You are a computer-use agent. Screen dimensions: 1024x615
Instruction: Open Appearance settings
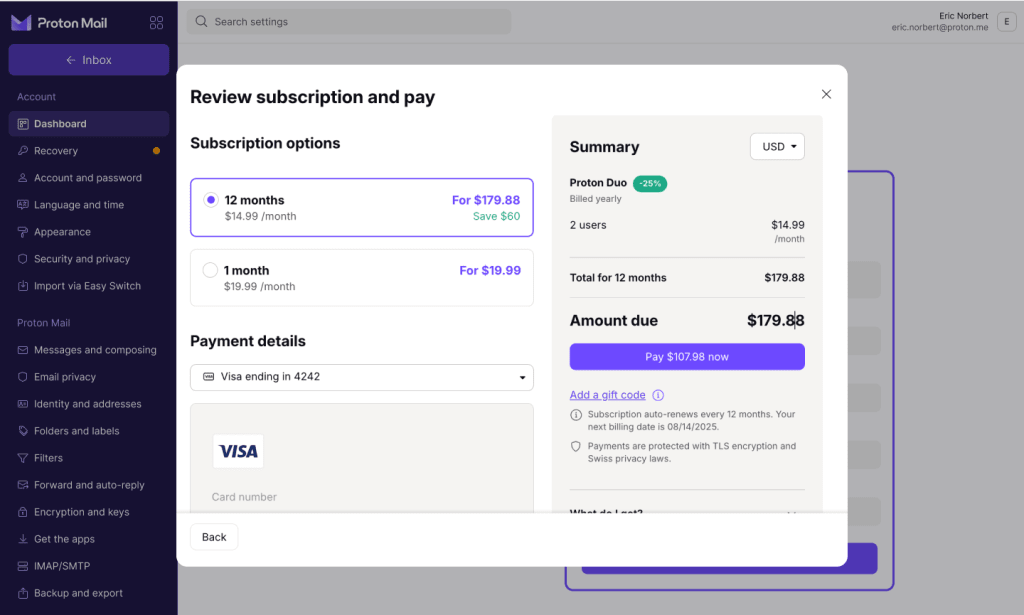click(89, 232)
